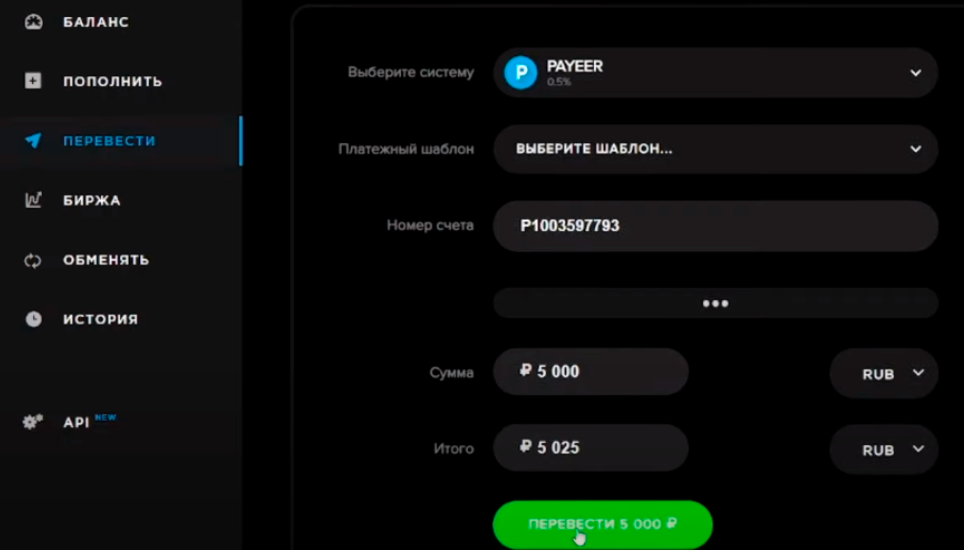Viewport: 964px width, 550px height.
Task: Click the API gears icon
Action: click(33, 422)
